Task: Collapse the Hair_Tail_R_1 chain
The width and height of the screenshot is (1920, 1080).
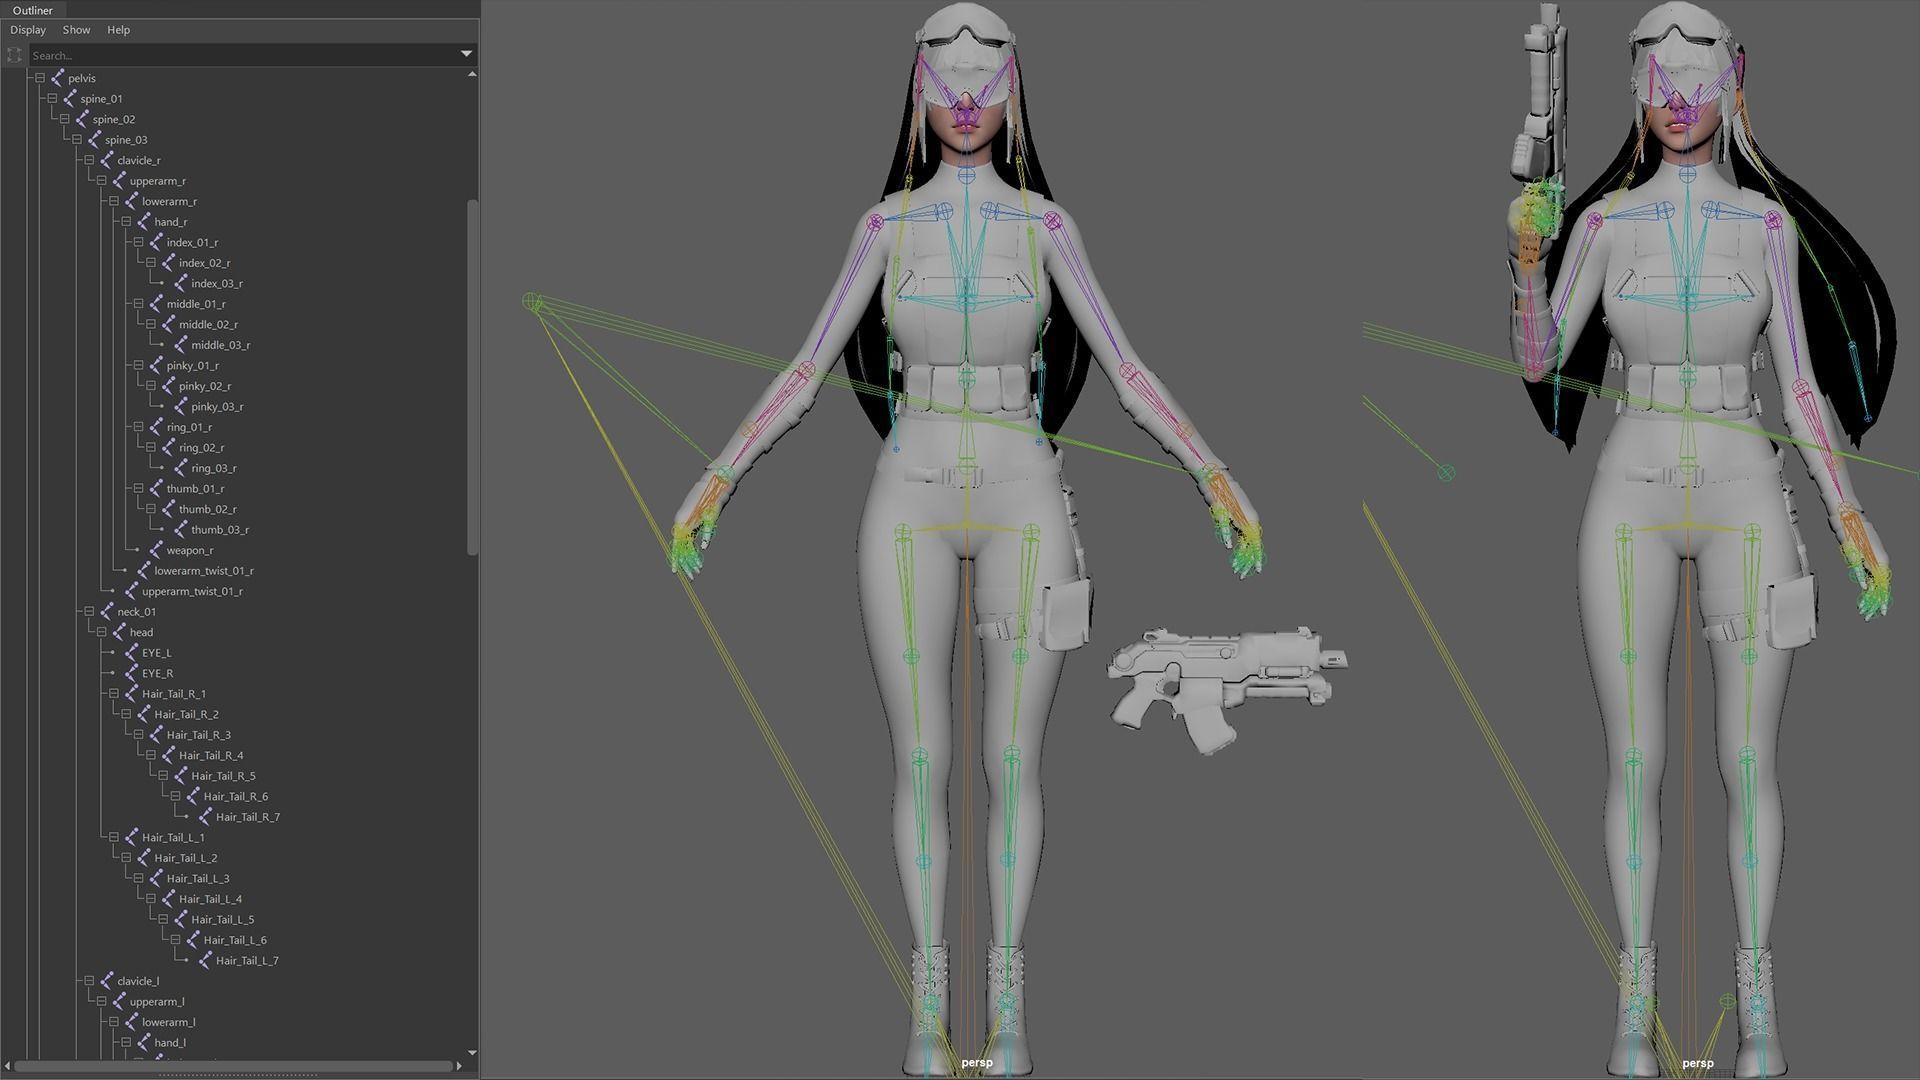Action: tap(114, 693)
